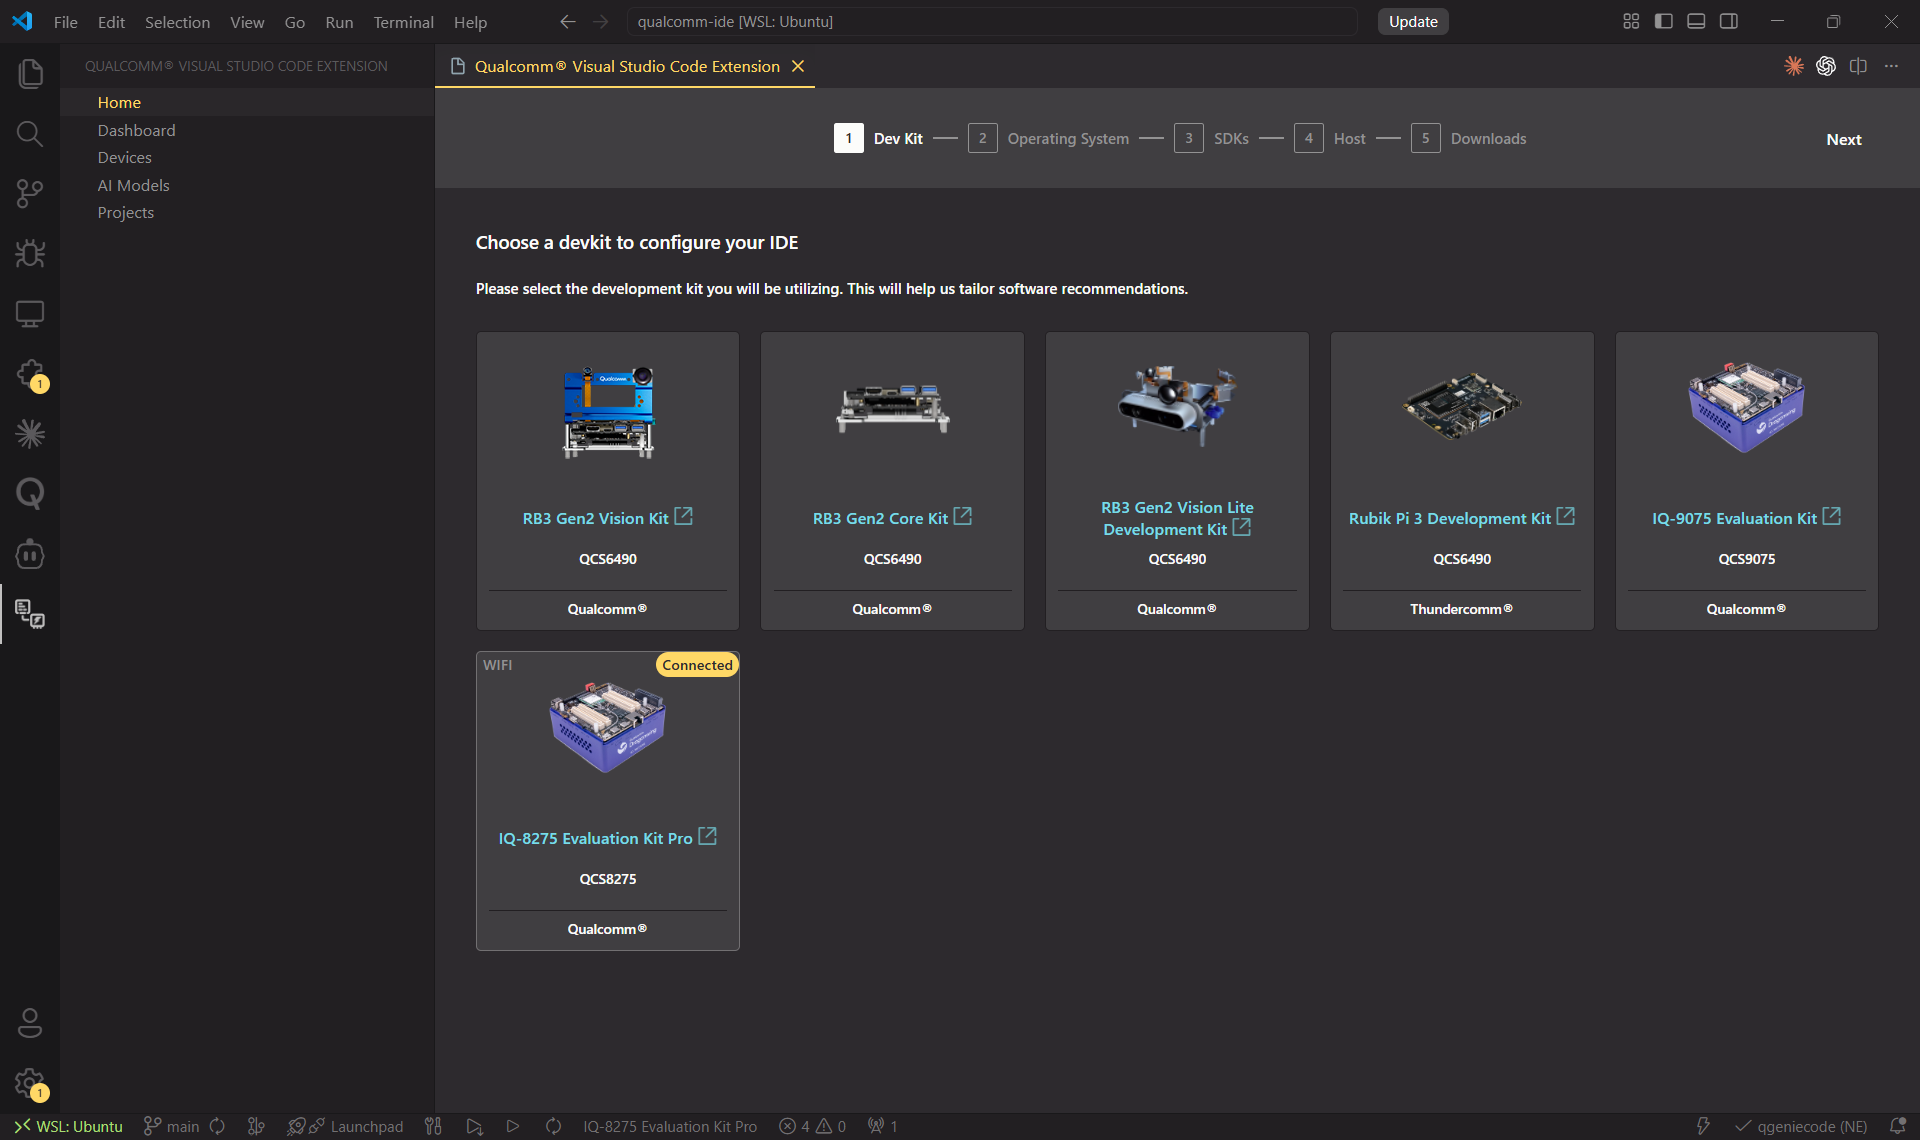Open external link for RB3 Gen2 Vision Kit
Screen dimensions: 1920x1140
[x=683, y=516]
